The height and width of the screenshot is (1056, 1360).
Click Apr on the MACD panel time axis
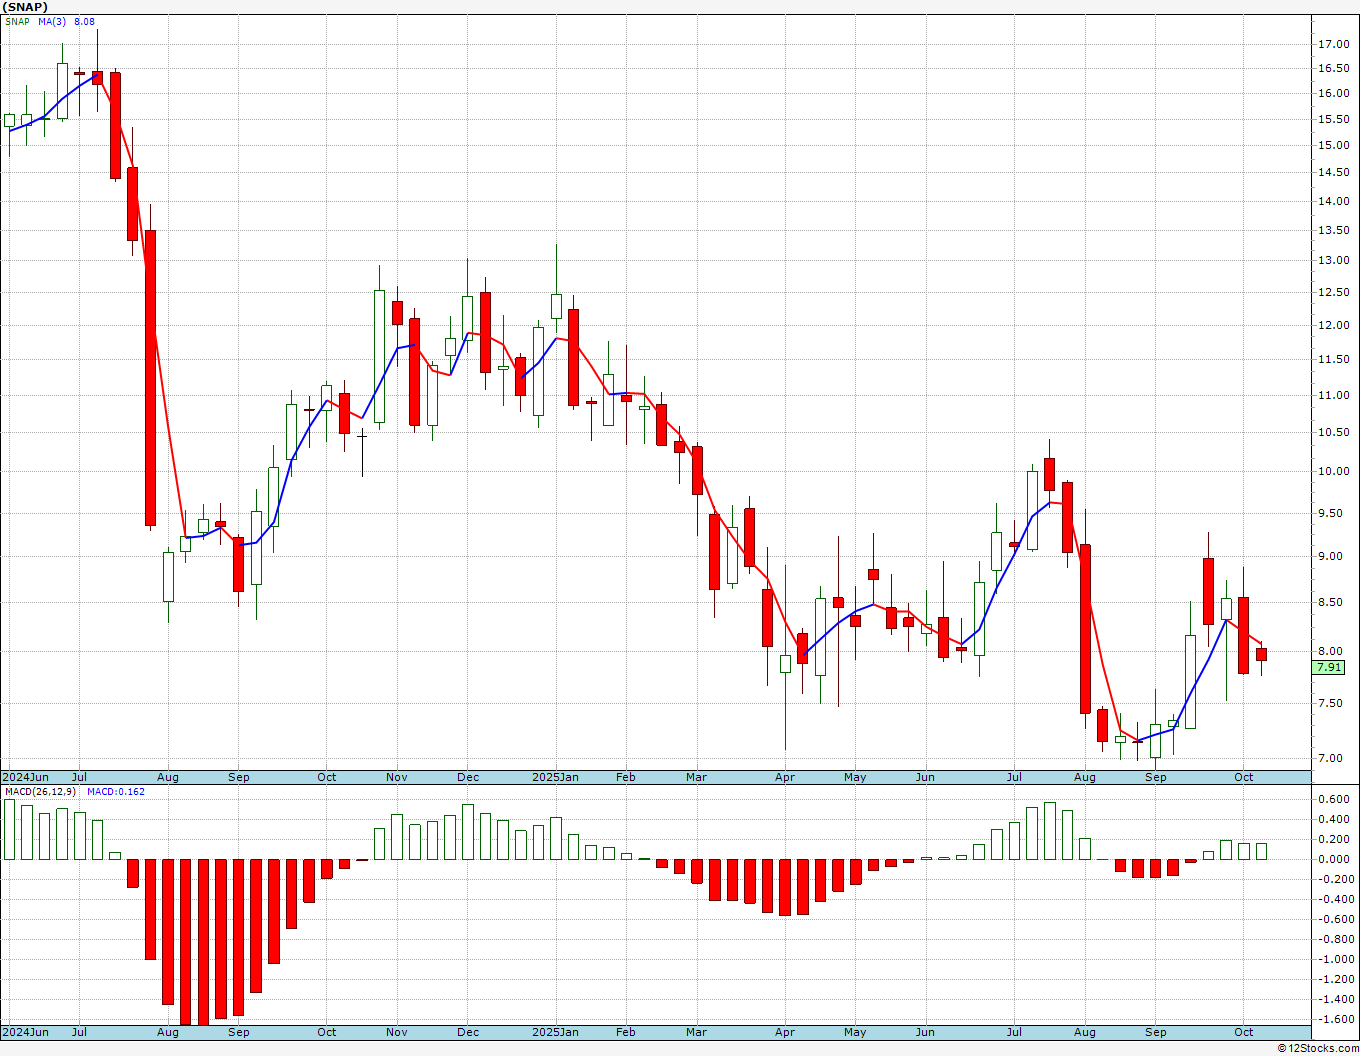pyautogui.click(x=785, y=1032)
